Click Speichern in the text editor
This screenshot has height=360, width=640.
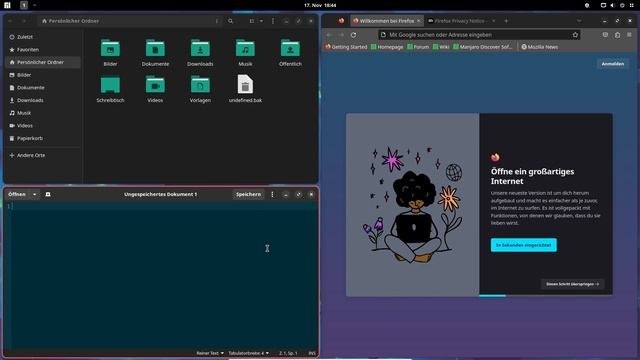coord(248,194)
